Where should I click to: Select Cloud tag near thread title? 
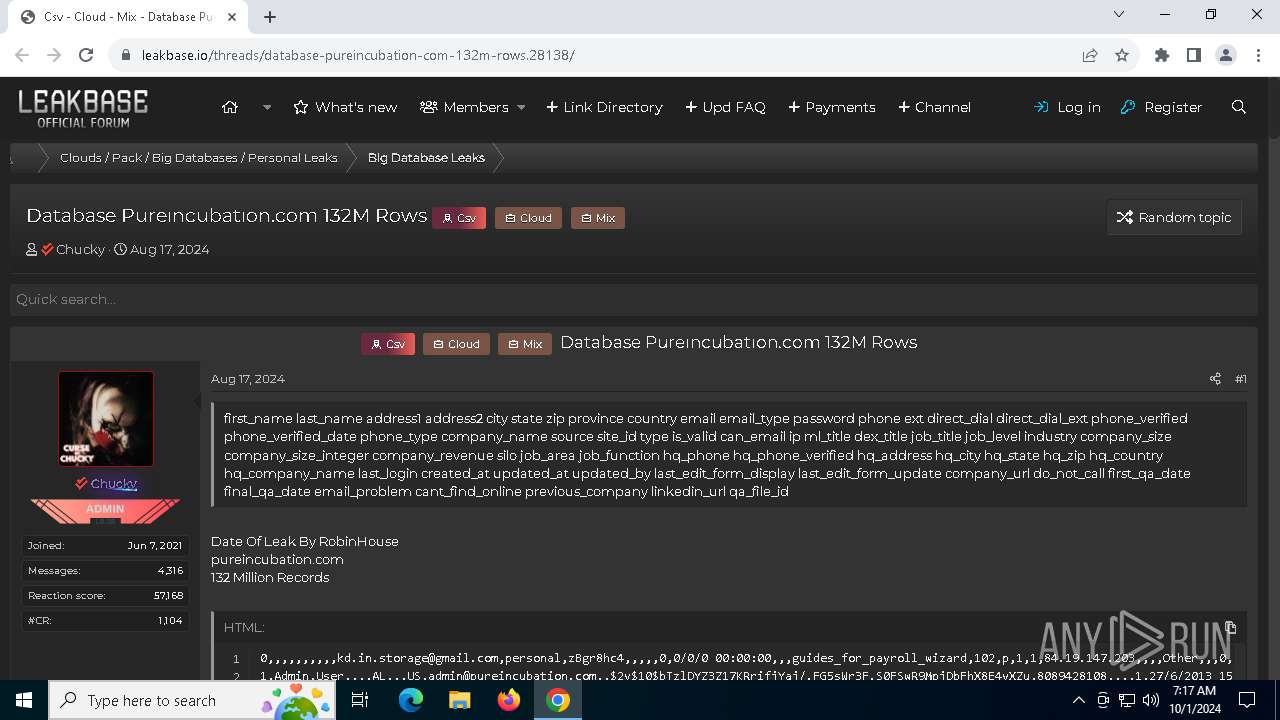(x=528, y=218)
